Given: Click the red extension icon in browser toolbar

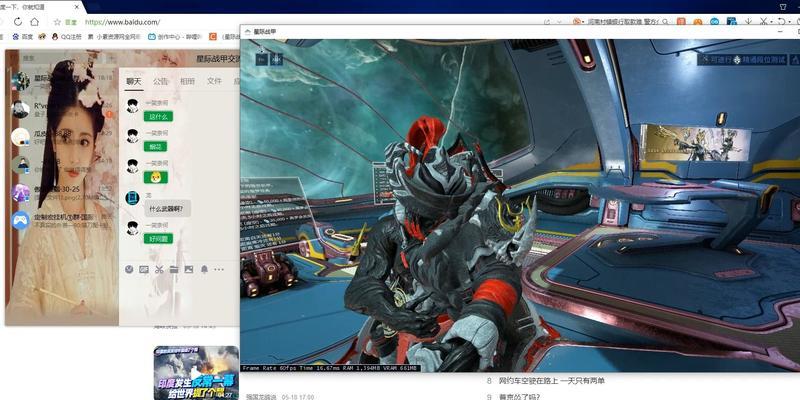Looking at the screenshot, I should pyautogui.click(x=681, y=22).
